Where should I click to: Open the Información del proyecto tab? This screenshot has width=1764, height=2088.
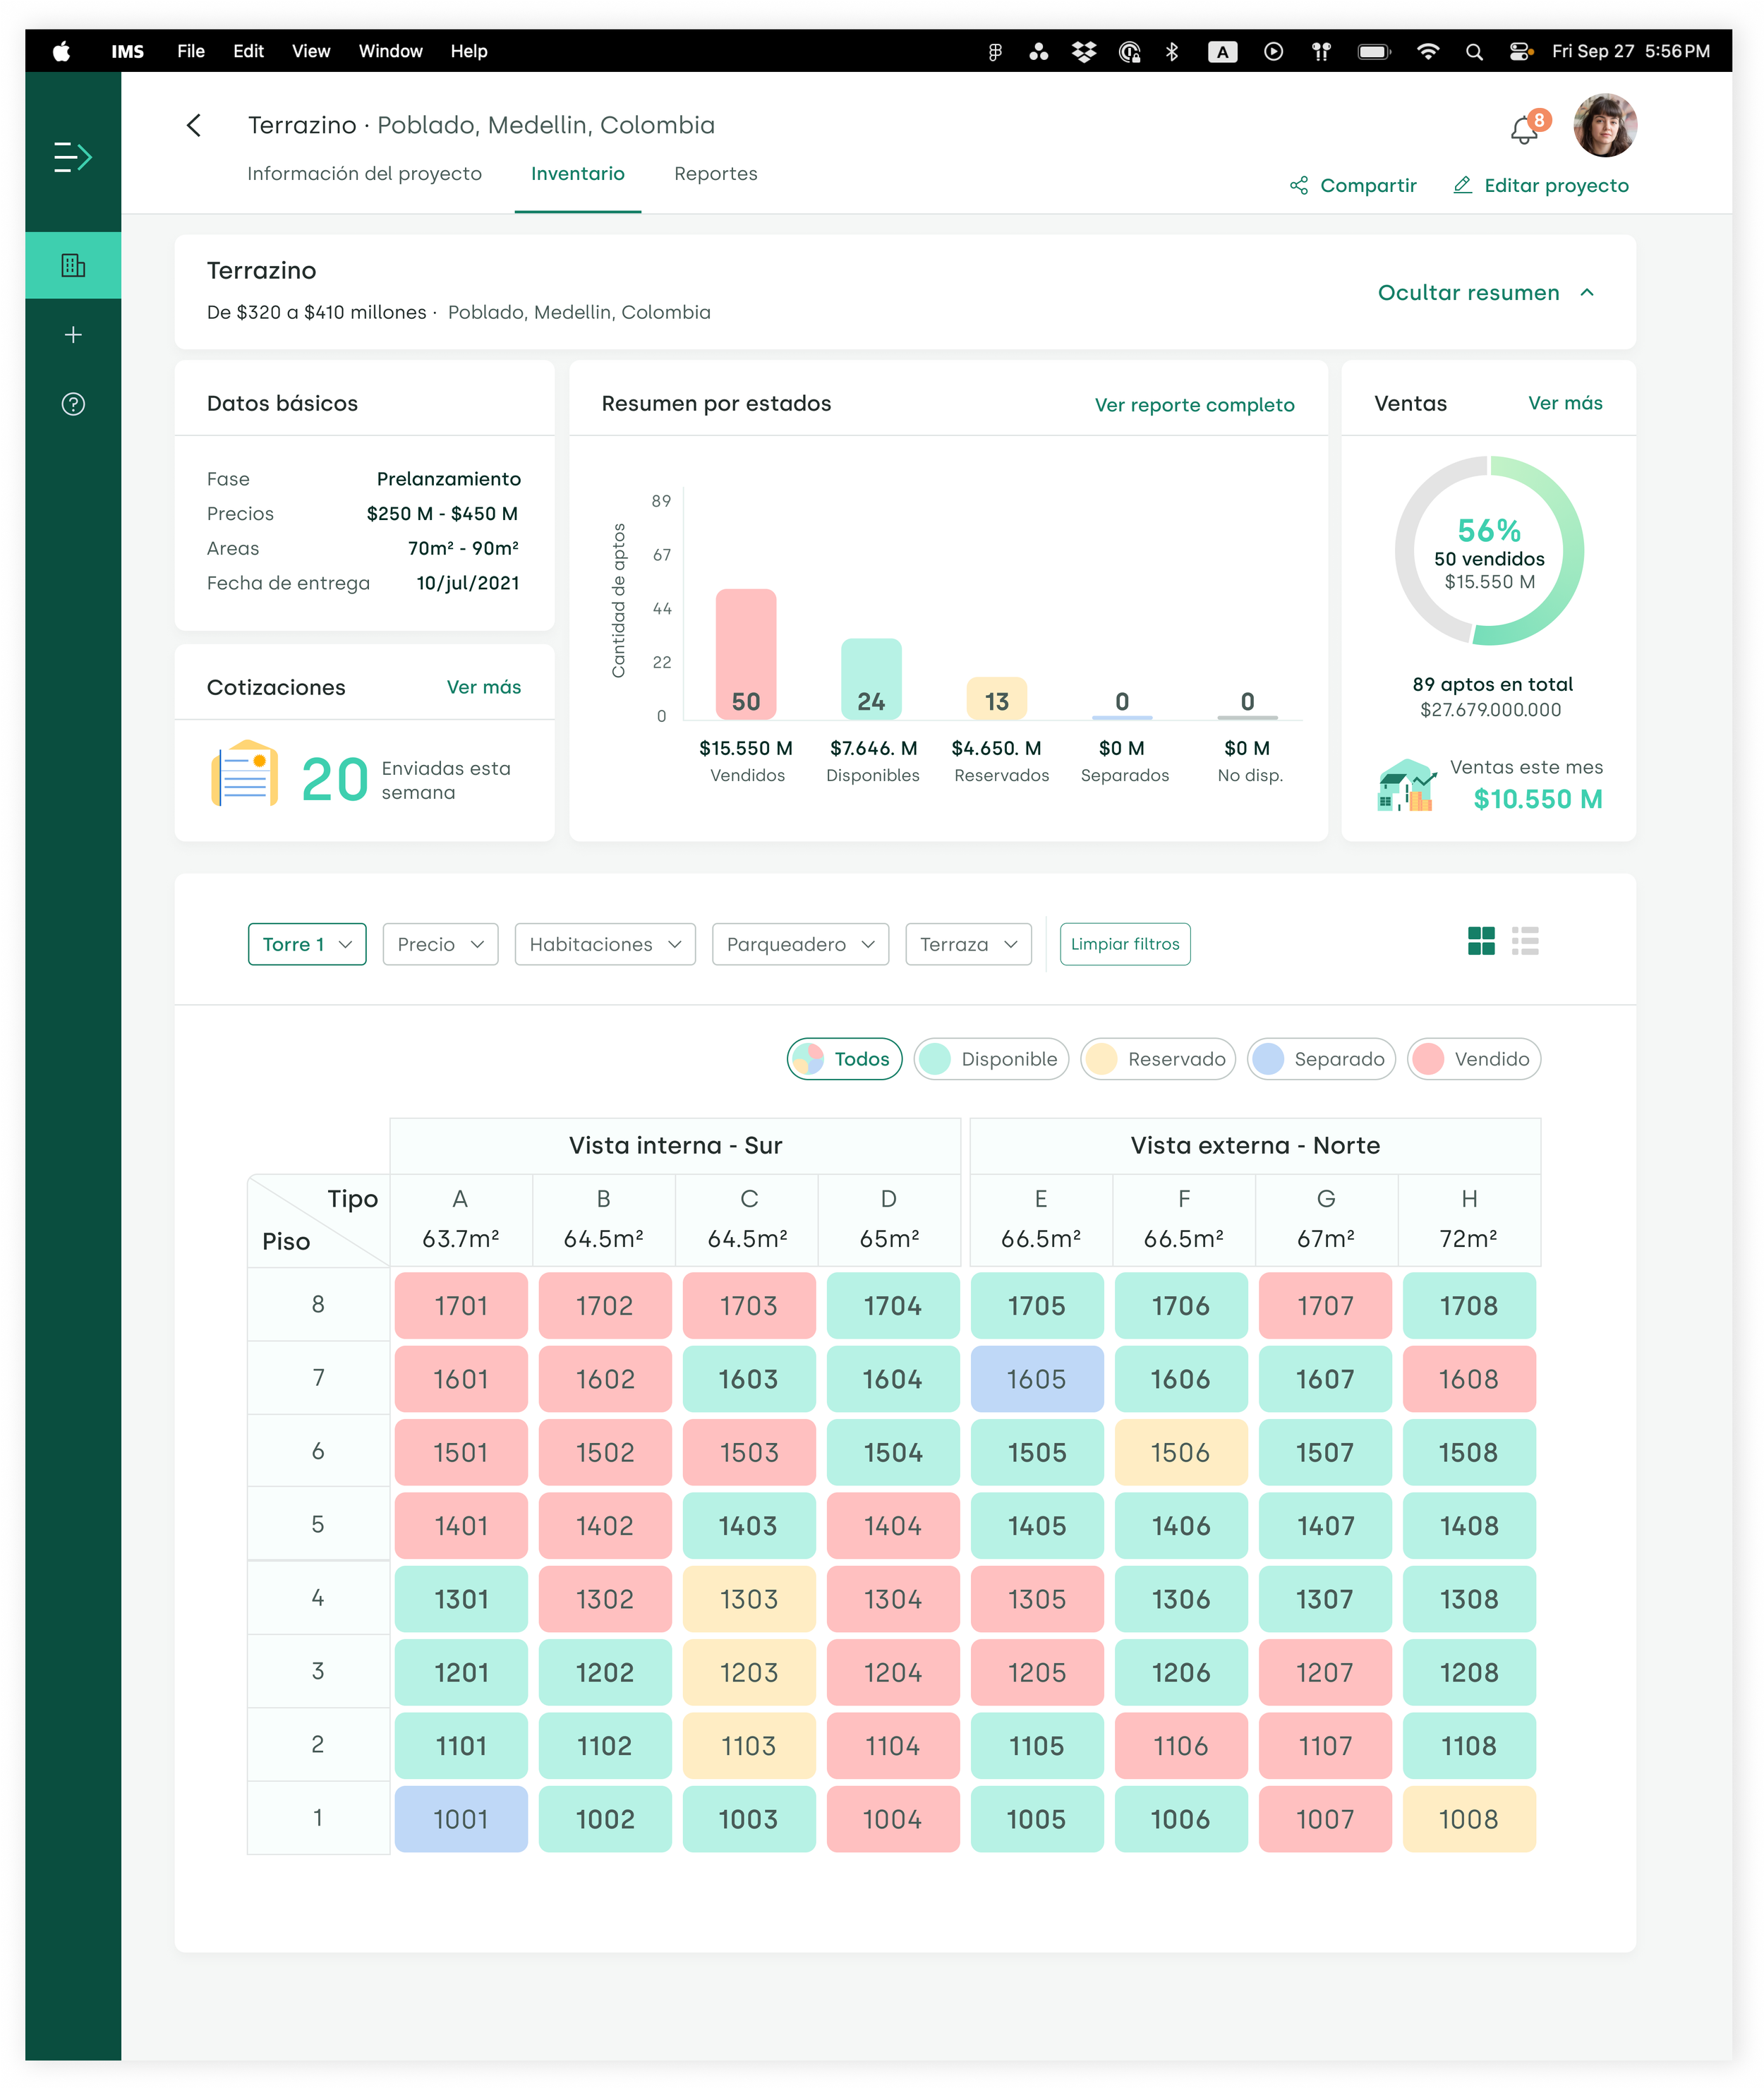pyautogui.click(x=364, y=174)
